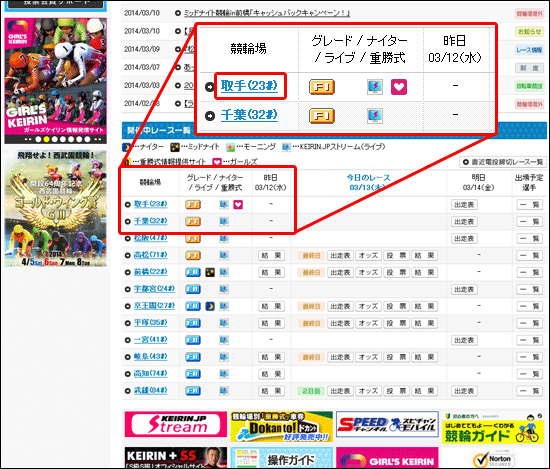Click the FII grade badge in 平塚 row
The width and height of the screenshot is (550, 469).
[x=193, y=323]
